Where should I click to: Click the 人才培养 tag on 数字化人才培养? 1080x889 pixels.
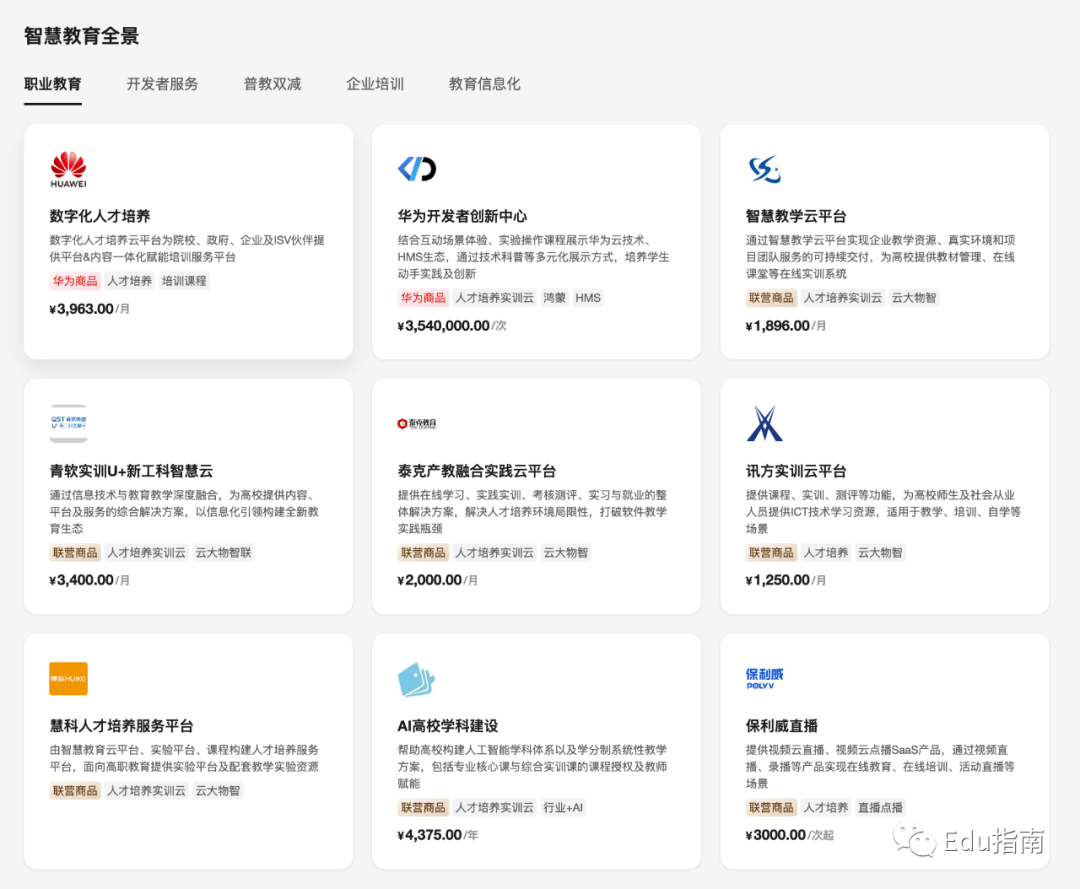[x=129, y=281]
